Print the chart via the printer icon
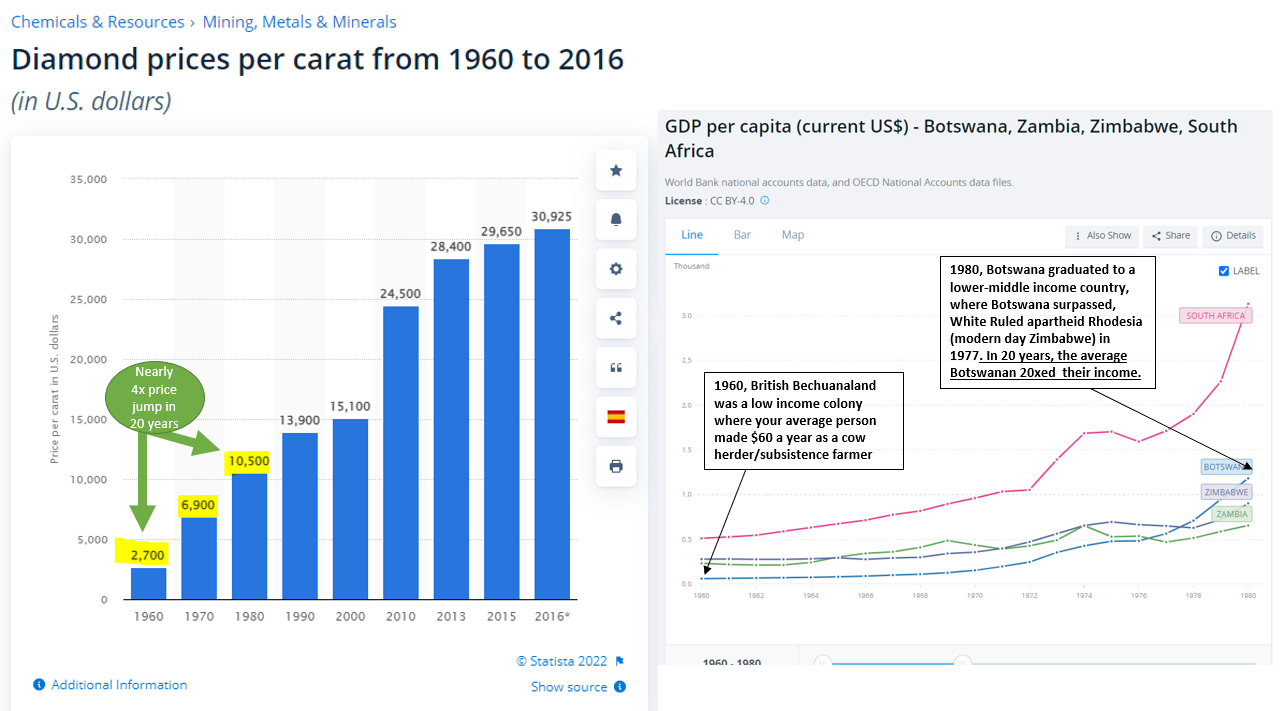The image size is (1280, 711). [615, 466]
